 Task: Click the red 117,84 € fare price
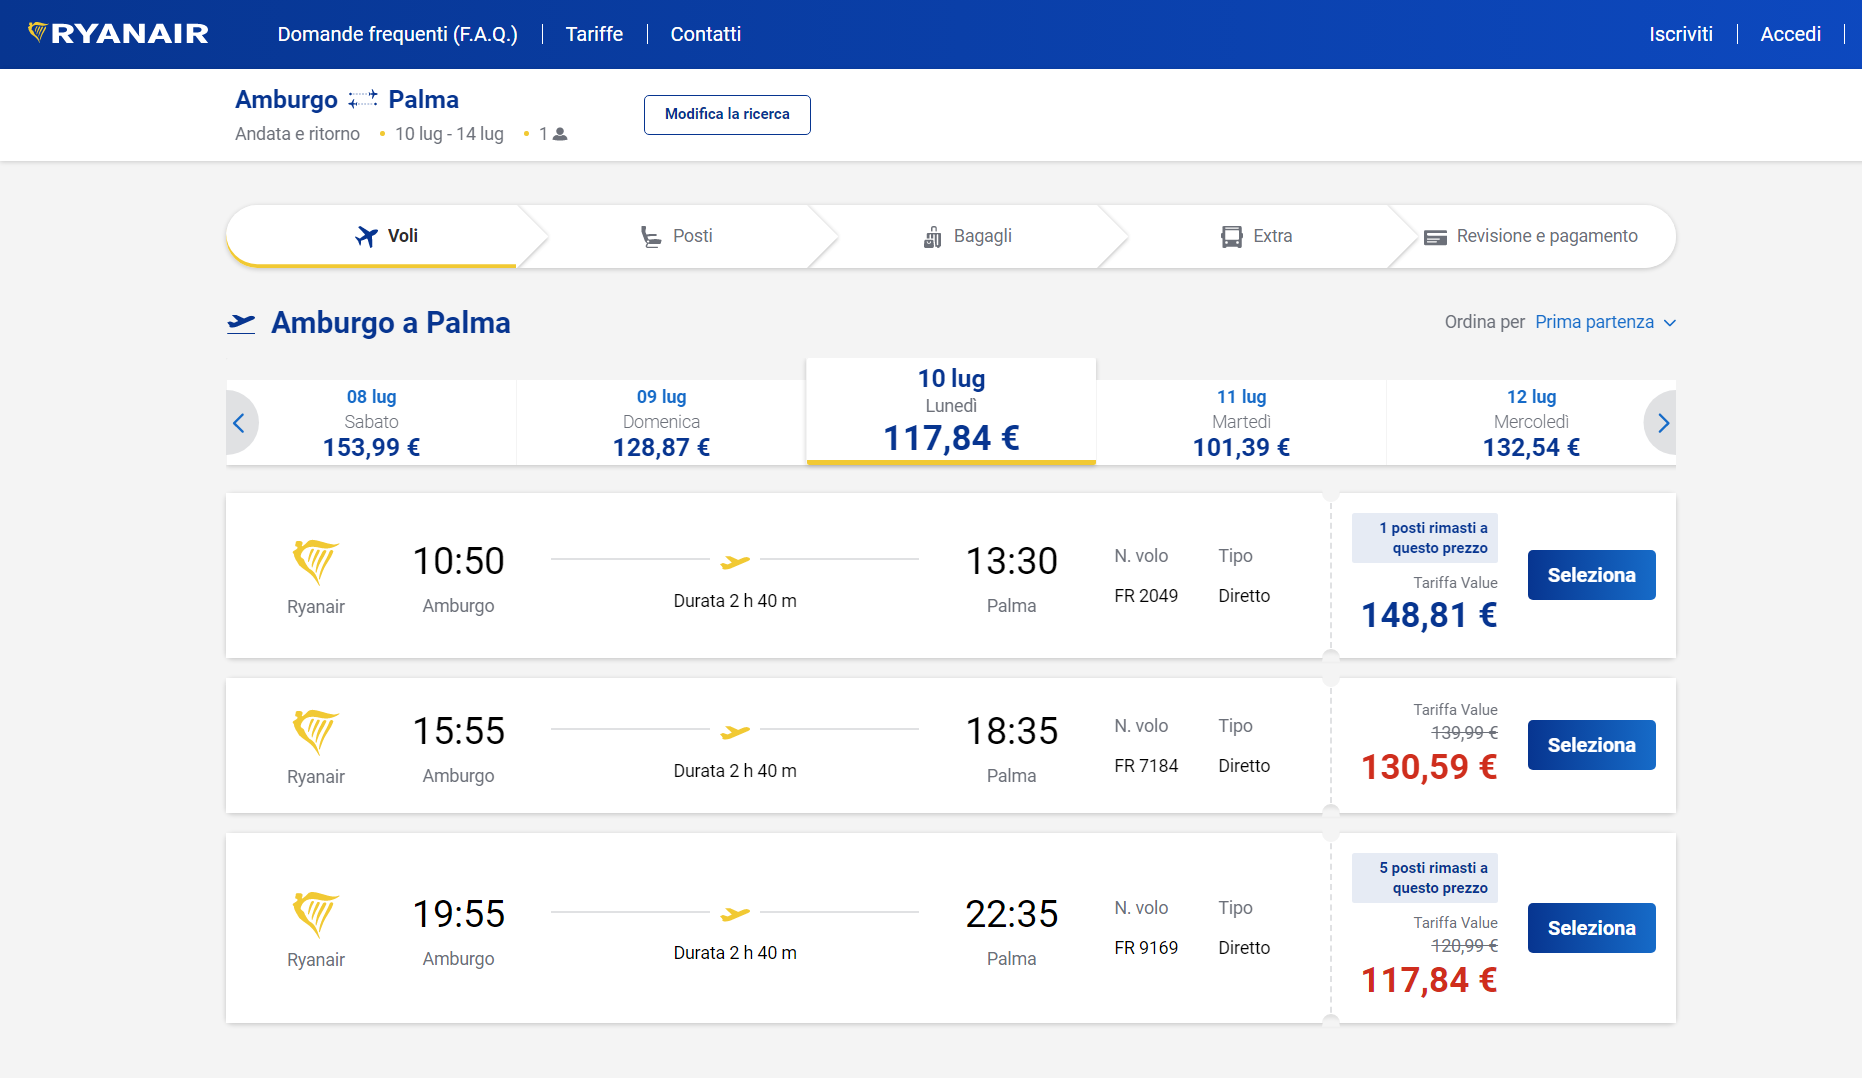pyautogui.click(x=1429, y=980)
